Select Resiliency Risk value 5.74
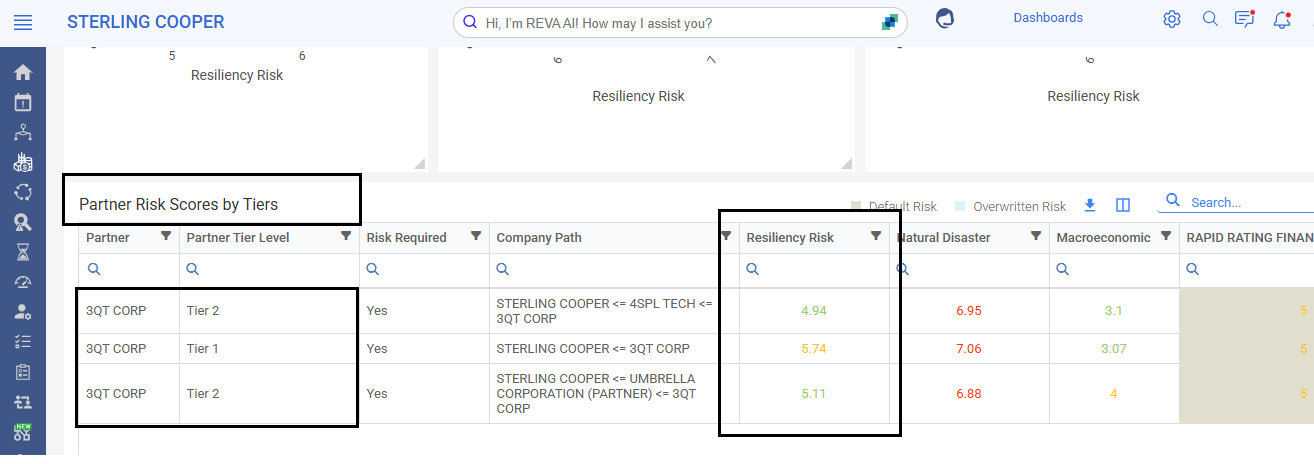 click(814, 349)
